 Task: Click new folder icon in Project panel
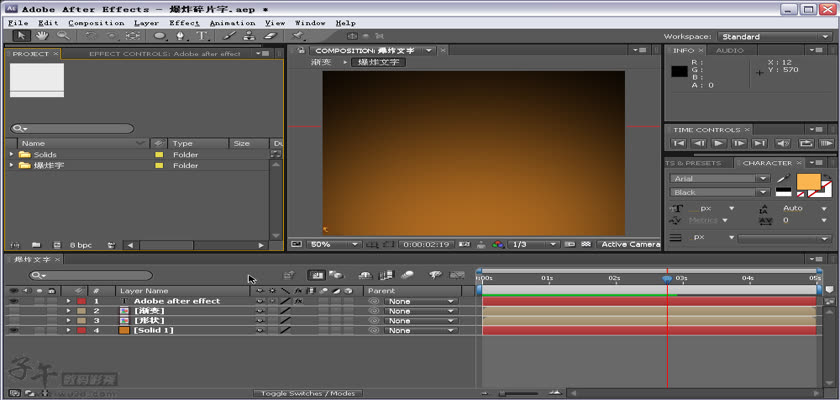pos(36,245)
